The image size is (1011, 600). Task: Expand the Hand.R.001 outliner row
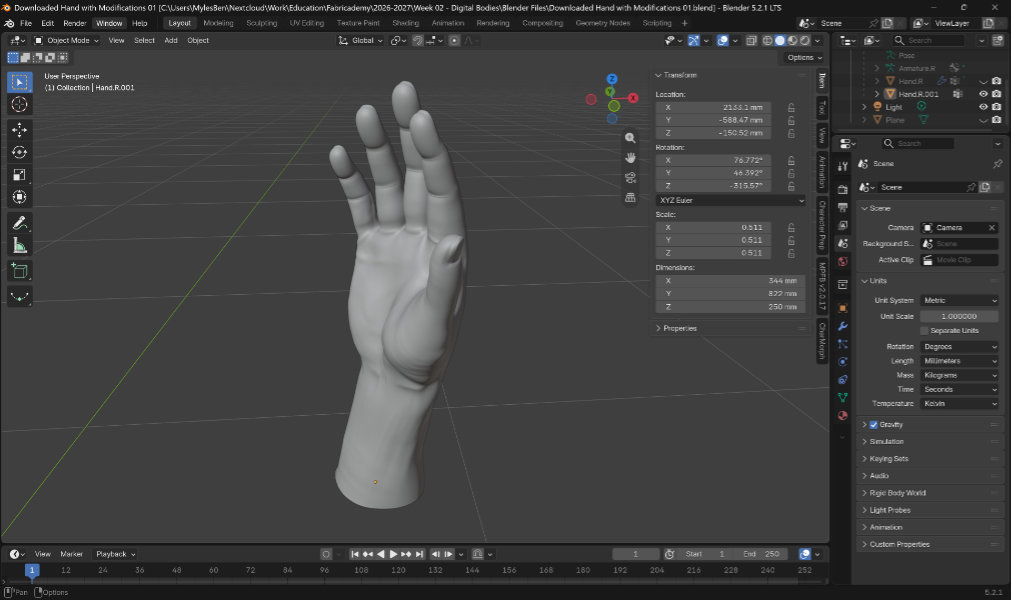(876, 94)
